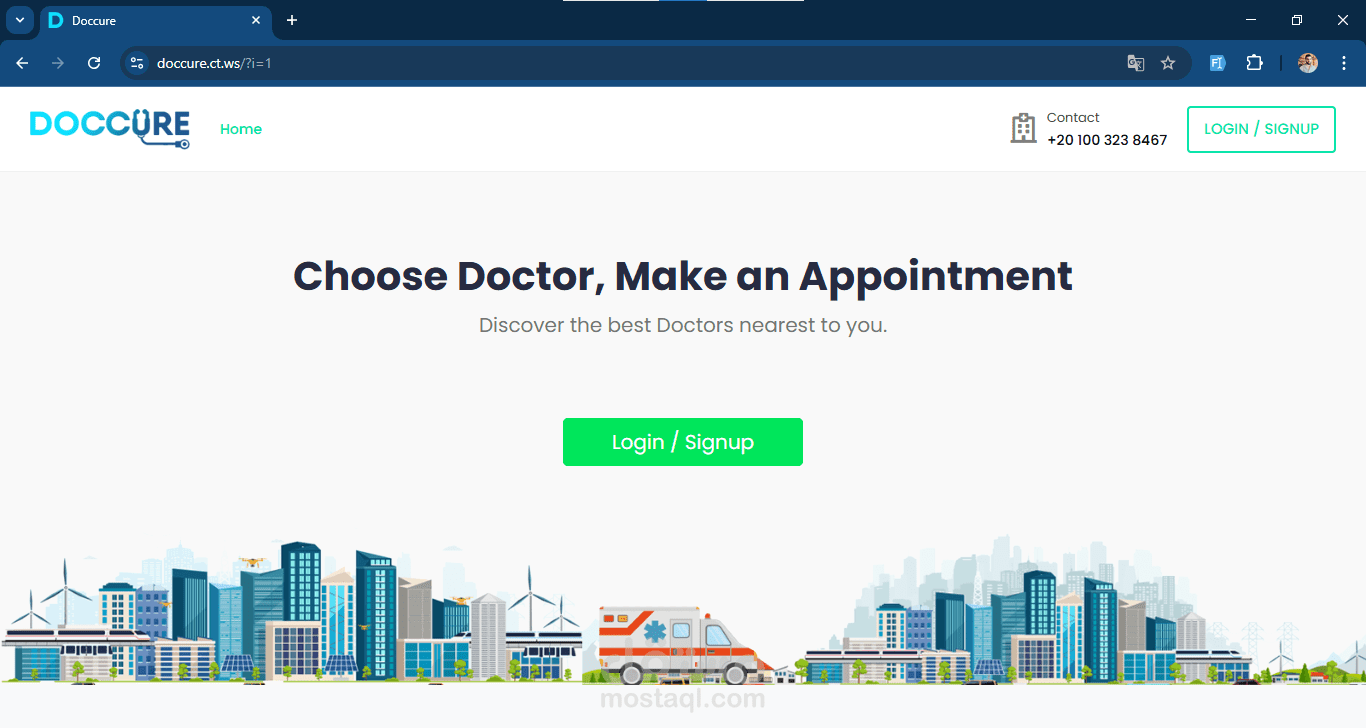Close the Doccure tab
This screenshot has height=728, width=1366.
(x=256, y=20)
